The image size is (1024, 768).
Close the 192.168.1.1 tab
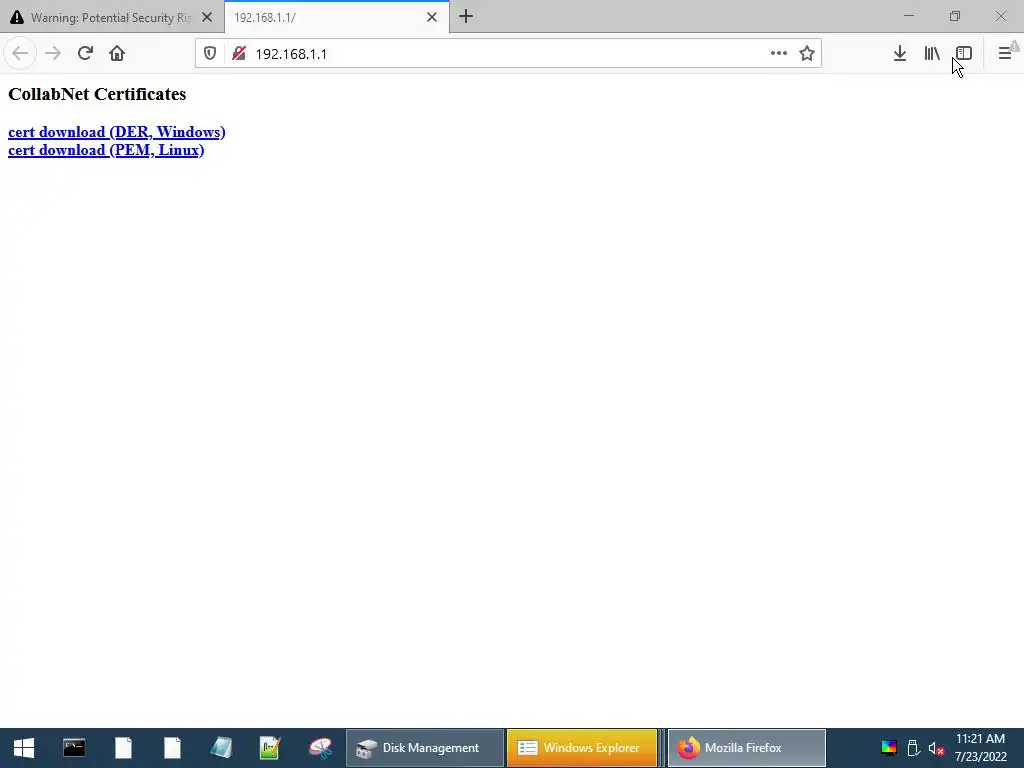(x=432, y=18)
